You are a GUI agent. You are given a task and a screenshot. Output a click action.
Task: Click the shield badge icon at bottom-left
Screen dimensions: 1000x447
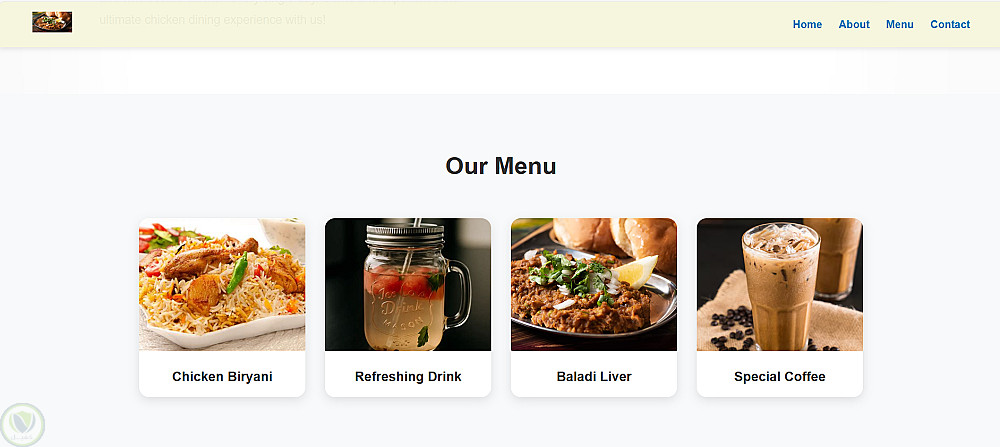22,425
